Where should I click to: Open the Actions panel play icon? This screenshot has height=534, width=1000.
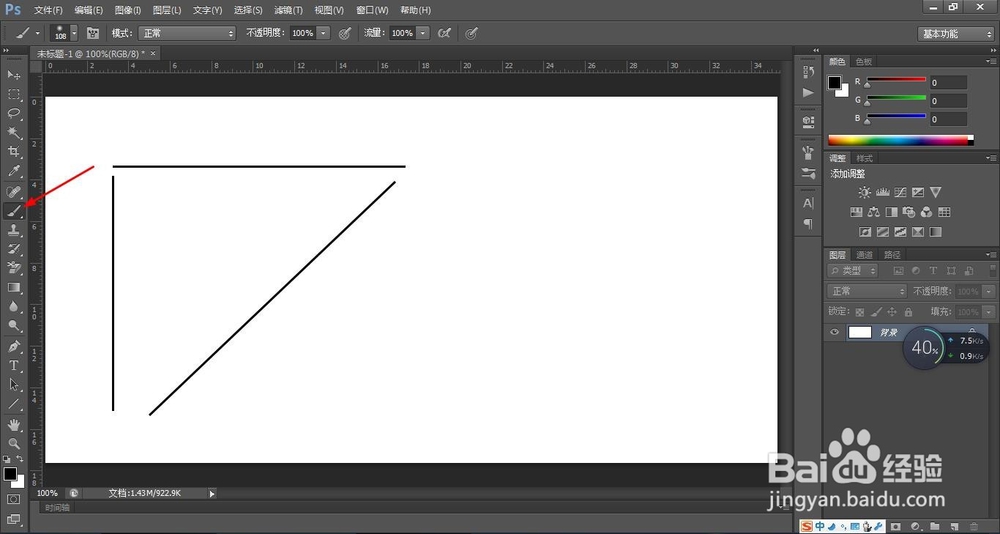coord(808,93)
